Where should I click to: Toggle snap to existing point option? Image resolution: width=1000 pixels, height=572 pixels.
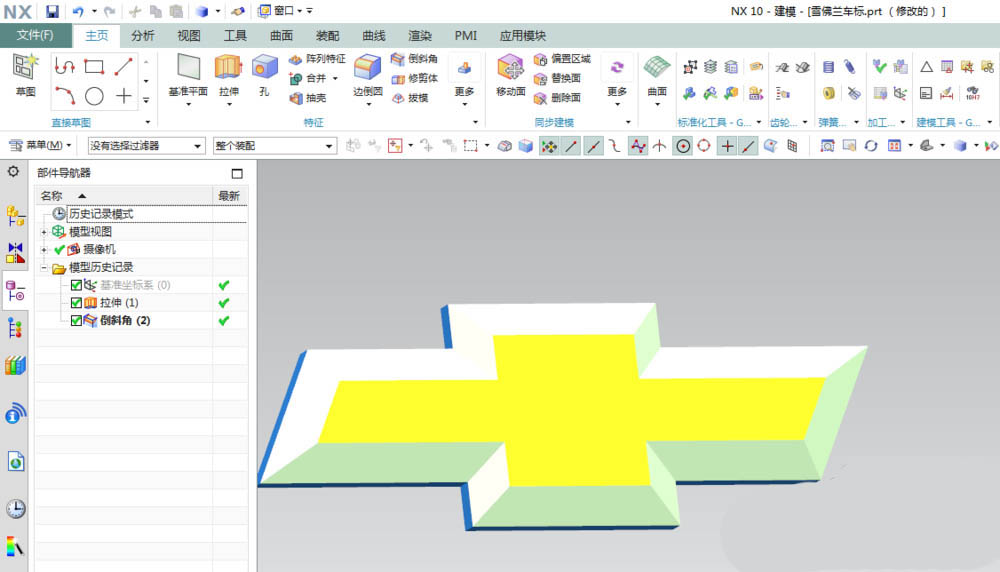(726, 146)
